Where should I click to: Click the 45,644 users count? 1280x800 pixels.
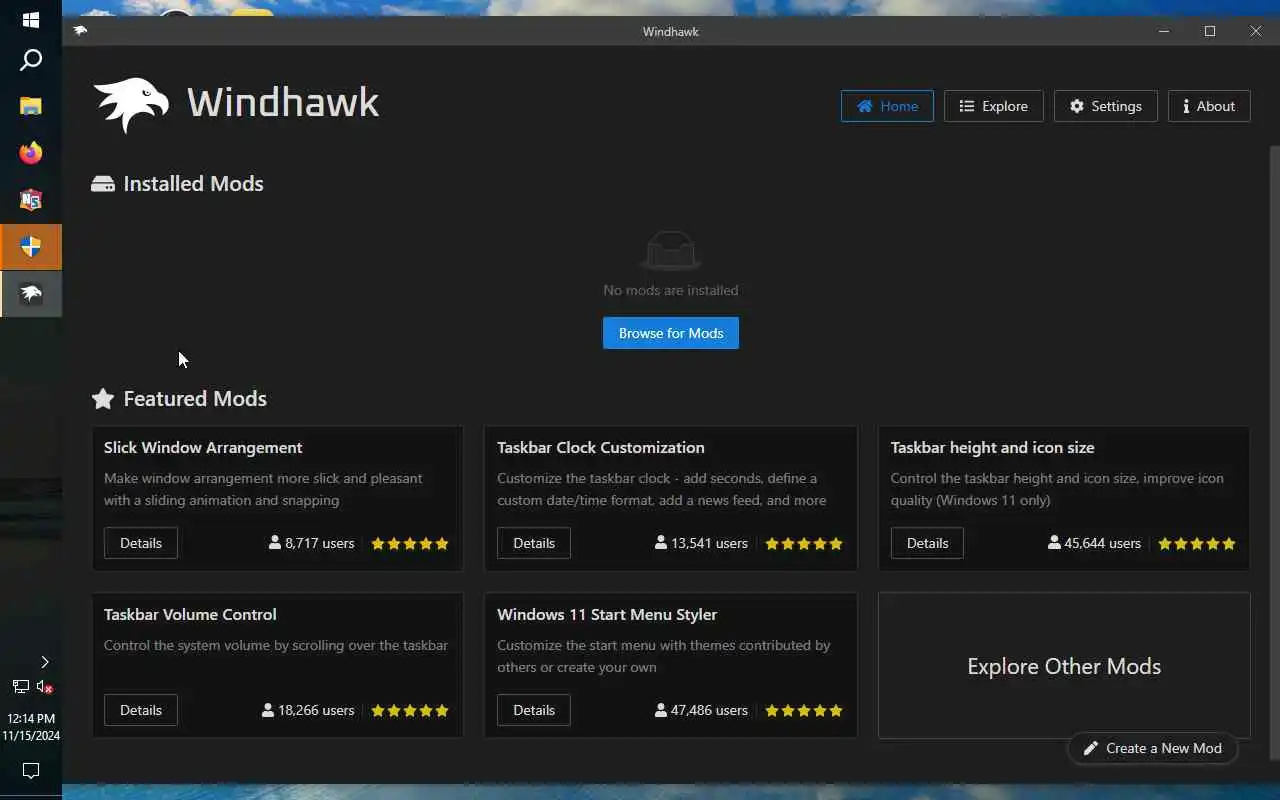point(1094,543)
